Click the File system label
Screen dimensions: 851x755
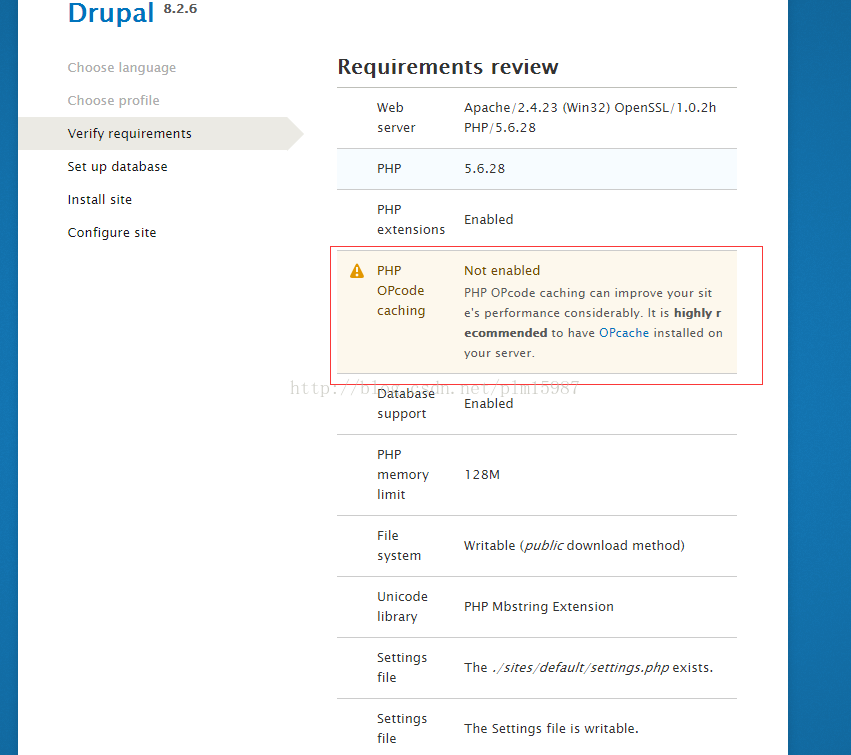(x=399, y=546)
